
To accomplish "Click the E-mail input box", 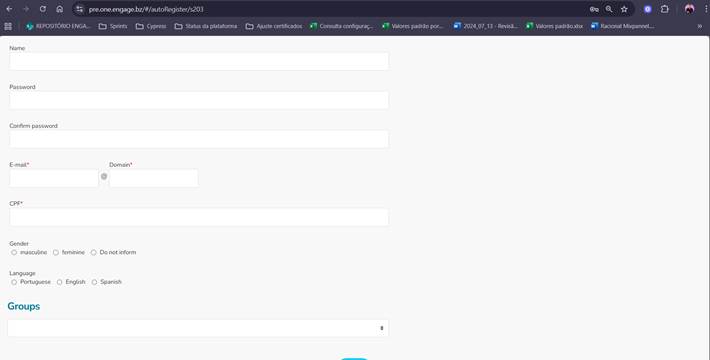I will click(54, 178).
